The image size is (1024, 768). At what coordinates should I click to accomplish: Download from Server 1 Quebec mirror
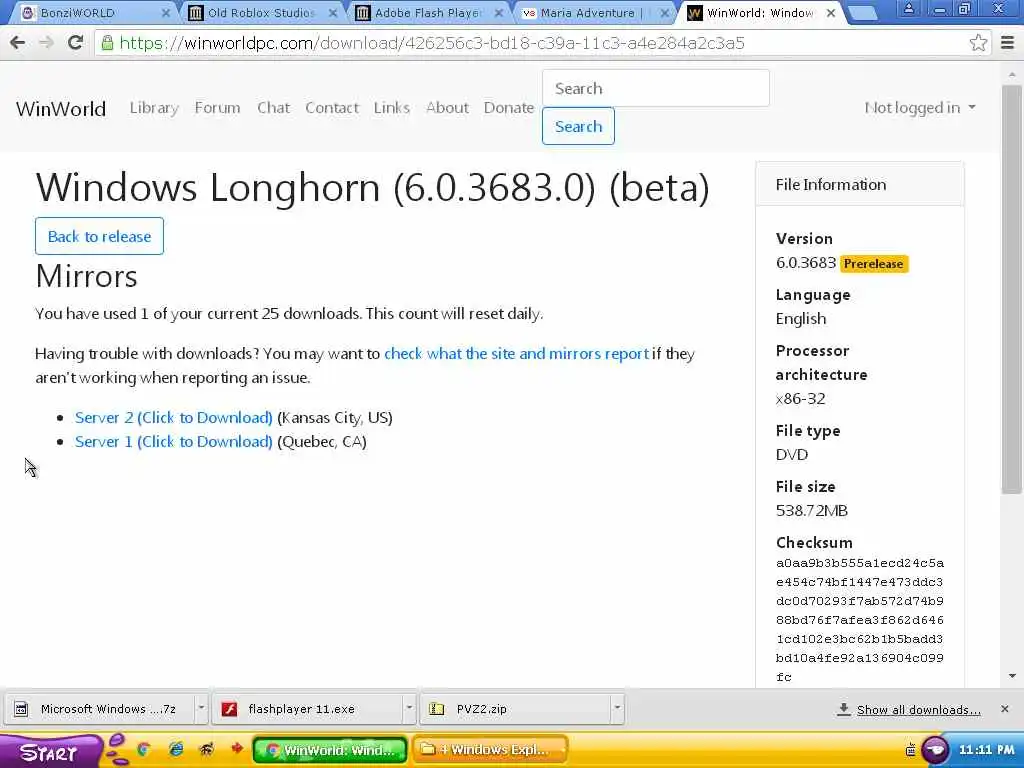tap(174, 441)
